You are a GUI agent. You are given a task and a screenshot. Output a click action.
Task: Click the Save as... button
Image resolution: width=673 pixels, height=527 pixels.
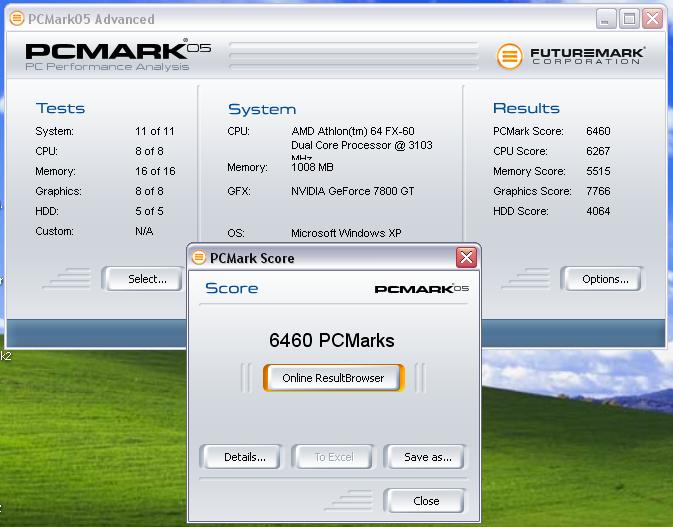[x=425, y=457]
